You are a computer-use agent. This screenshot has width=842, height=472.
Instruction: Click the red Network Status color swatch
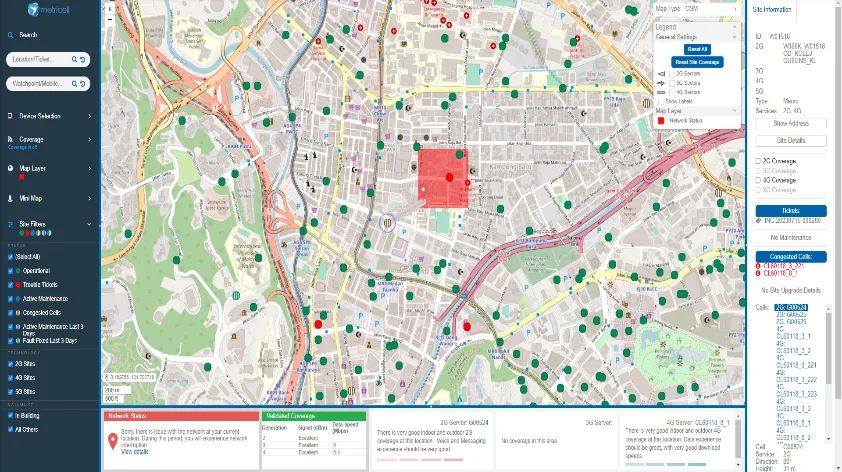coord(661,121)
